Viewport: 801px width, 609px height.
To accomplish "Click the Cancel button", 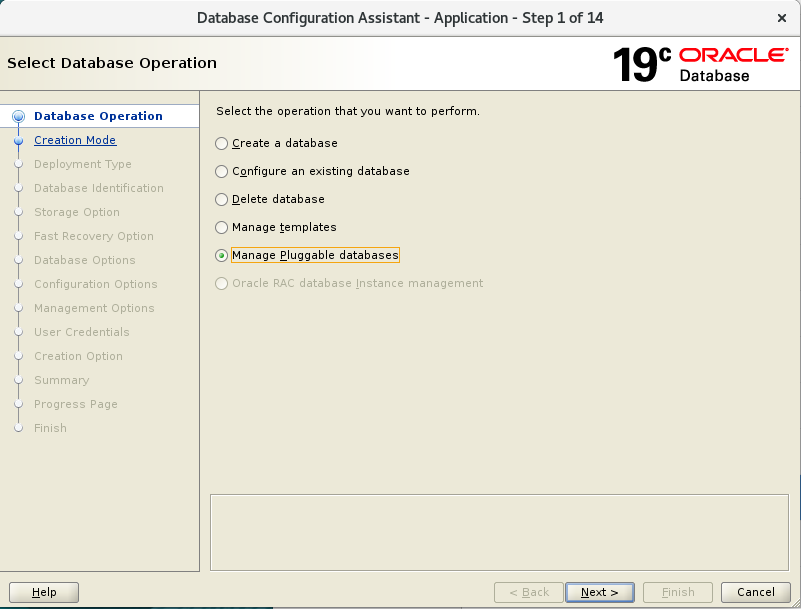I will tap(756, 592).
